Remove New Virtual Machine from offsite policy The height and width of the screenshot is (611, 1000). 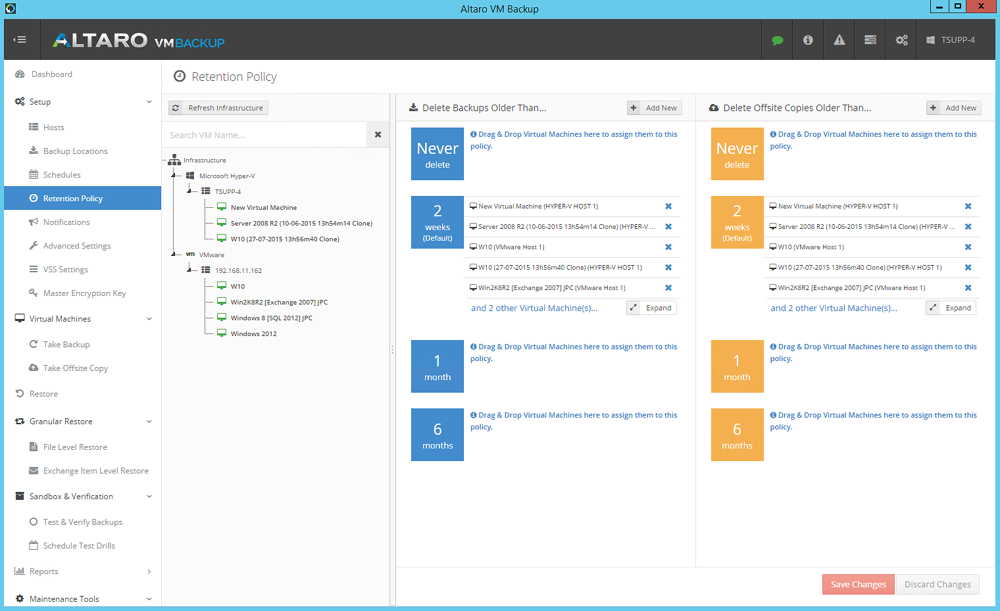[x=967, y=206]
